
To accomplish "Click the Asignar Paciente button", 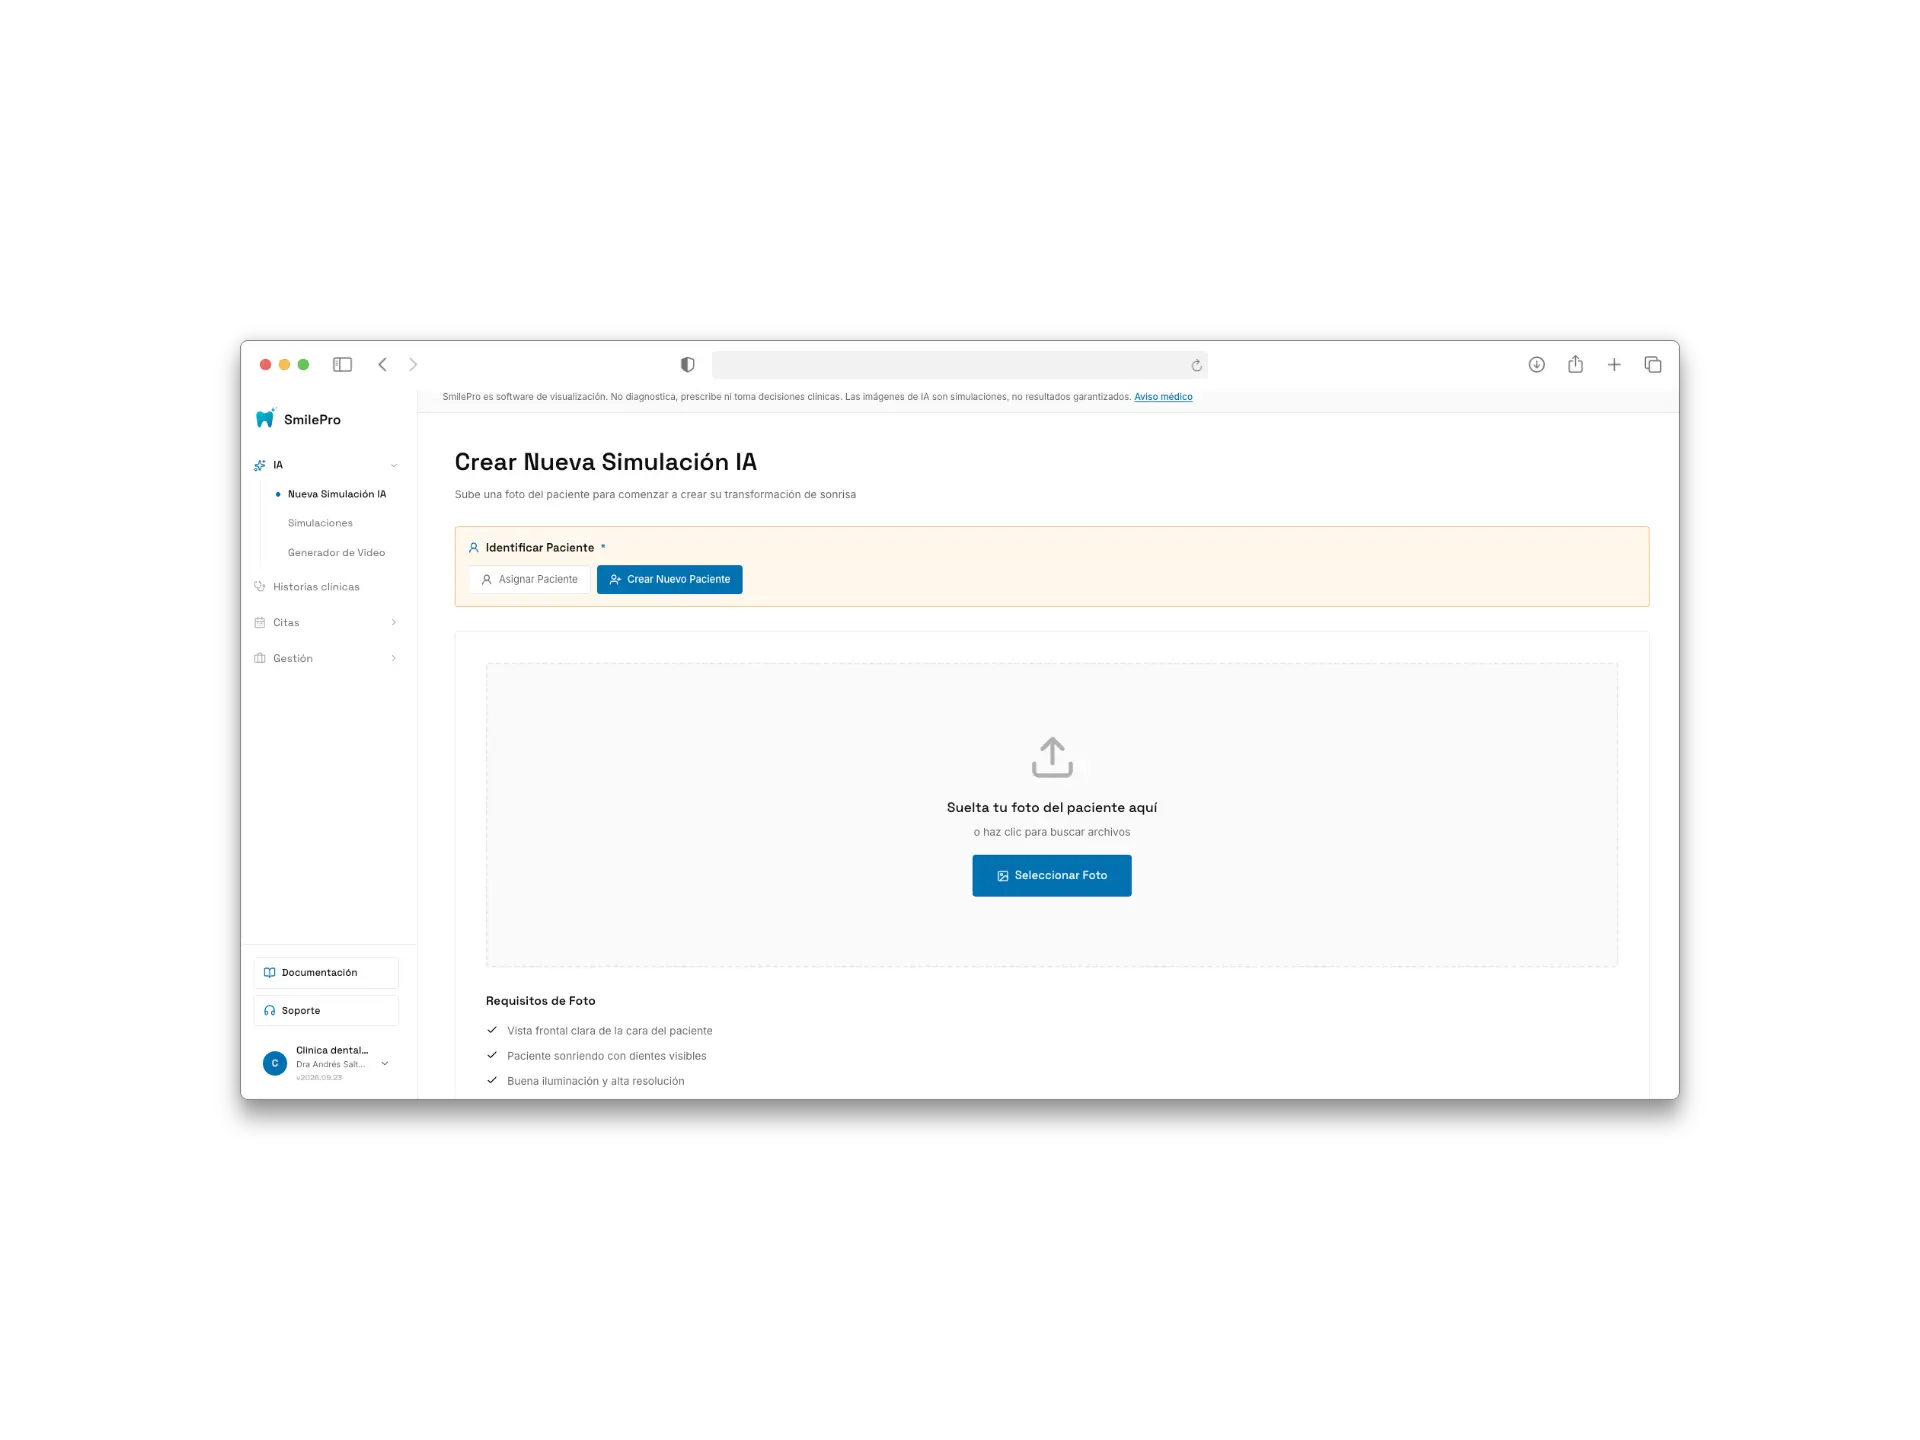I will click(529, 579).
